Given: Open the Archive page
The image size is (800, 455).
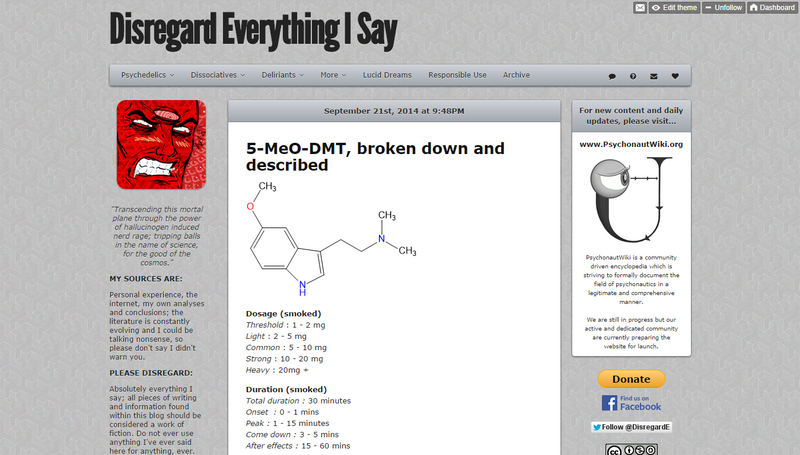Looking at the screenshot, I should point(516,75).
